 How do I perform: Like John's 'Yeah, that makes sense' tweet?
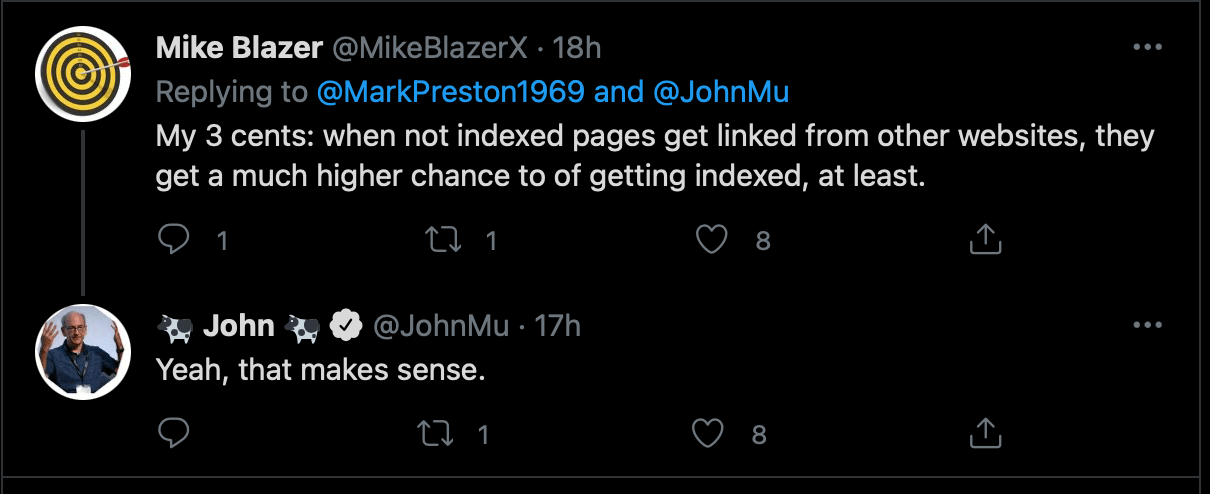pyautogui.click(x=709, y=433)
